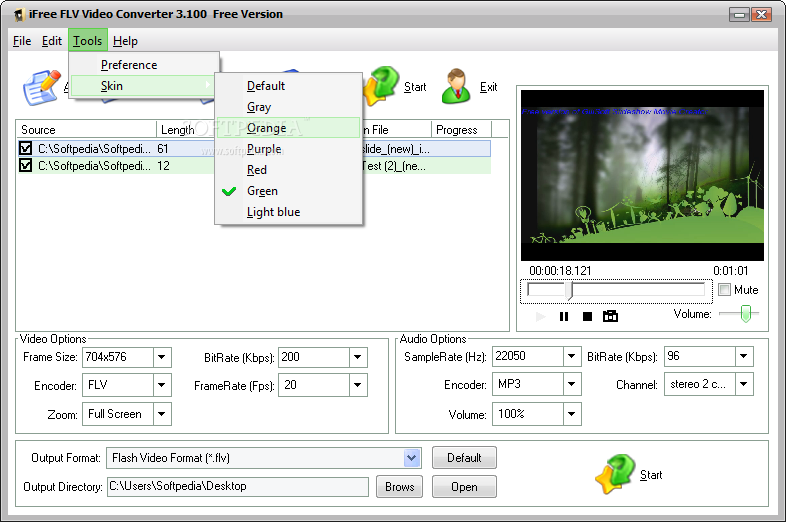This screenshot has height=522, width=786.
Task: Open the Channel stereo dropdown
Action: (x=744, y=385)
